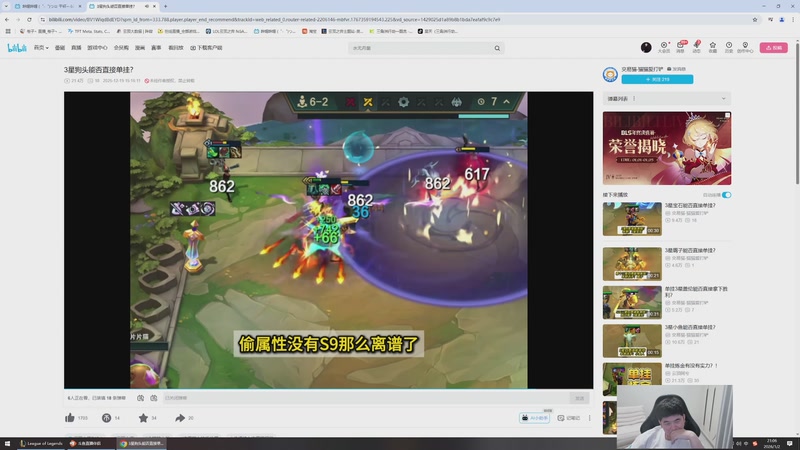The height and width of the screenshot is (450, 800).
Task: Click the 3星蝎子能否直接单挂 title
Action: 690,251
